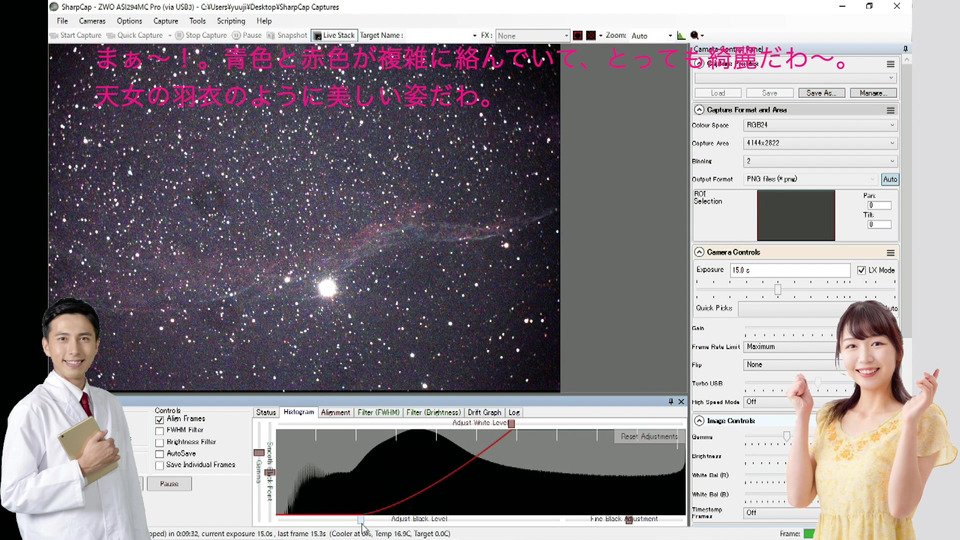Screen dimensions: 960x540
Task: Click the Live Stack toolbar button
Action: (x=334, y=35)
